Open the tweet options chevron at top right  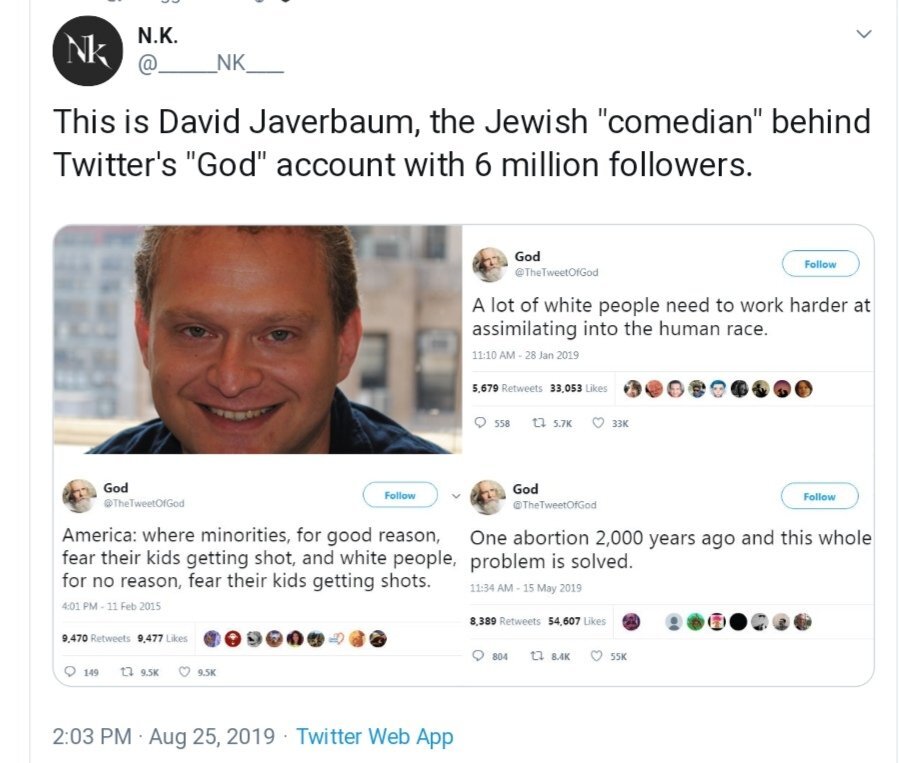click(864, 35)
